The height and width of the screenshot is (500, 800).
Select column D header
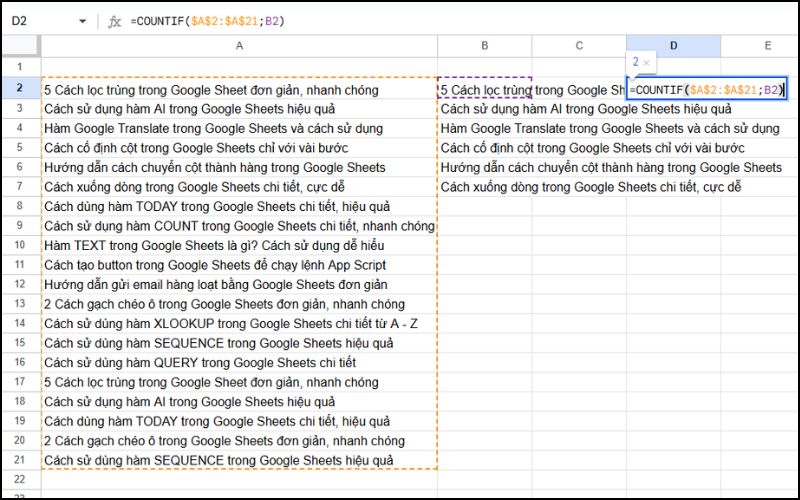673,46
